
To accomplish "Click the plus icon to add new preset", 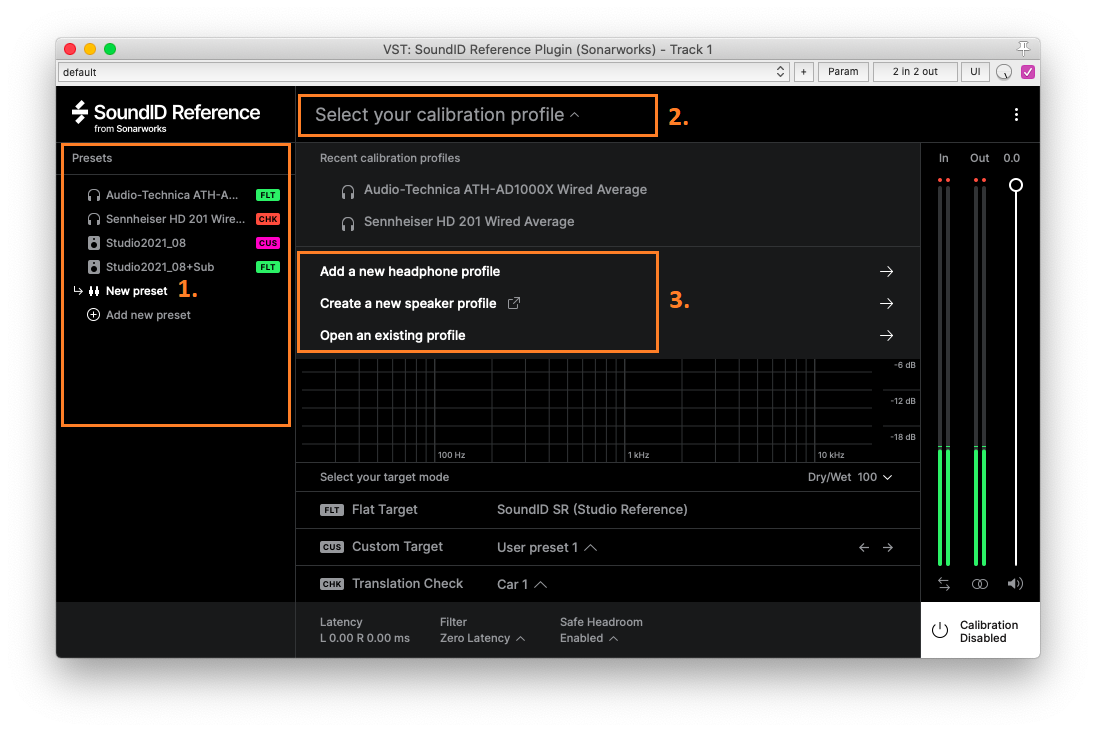I will (x=93, y=314).
